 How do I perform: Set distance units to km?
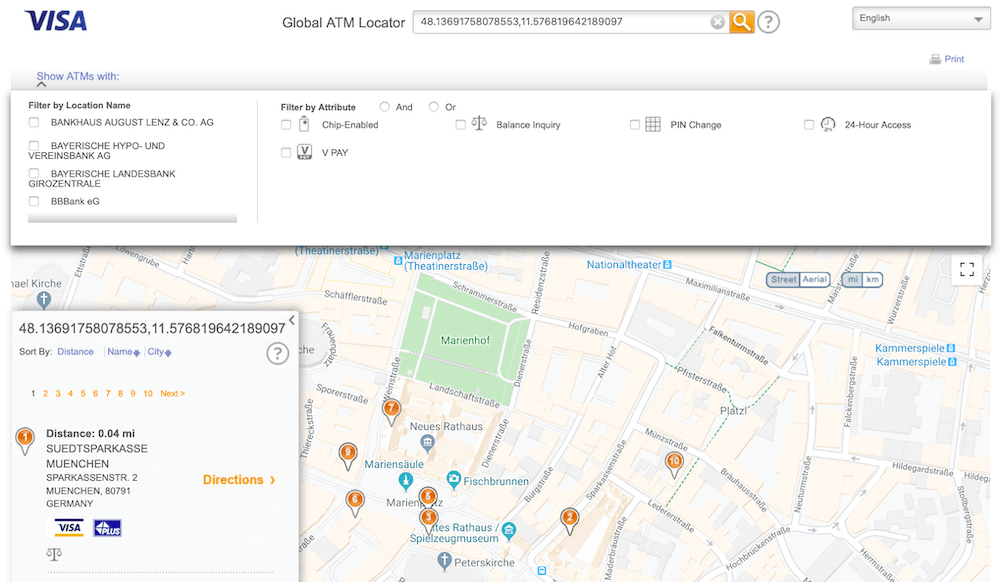click(x=872, y=279)
